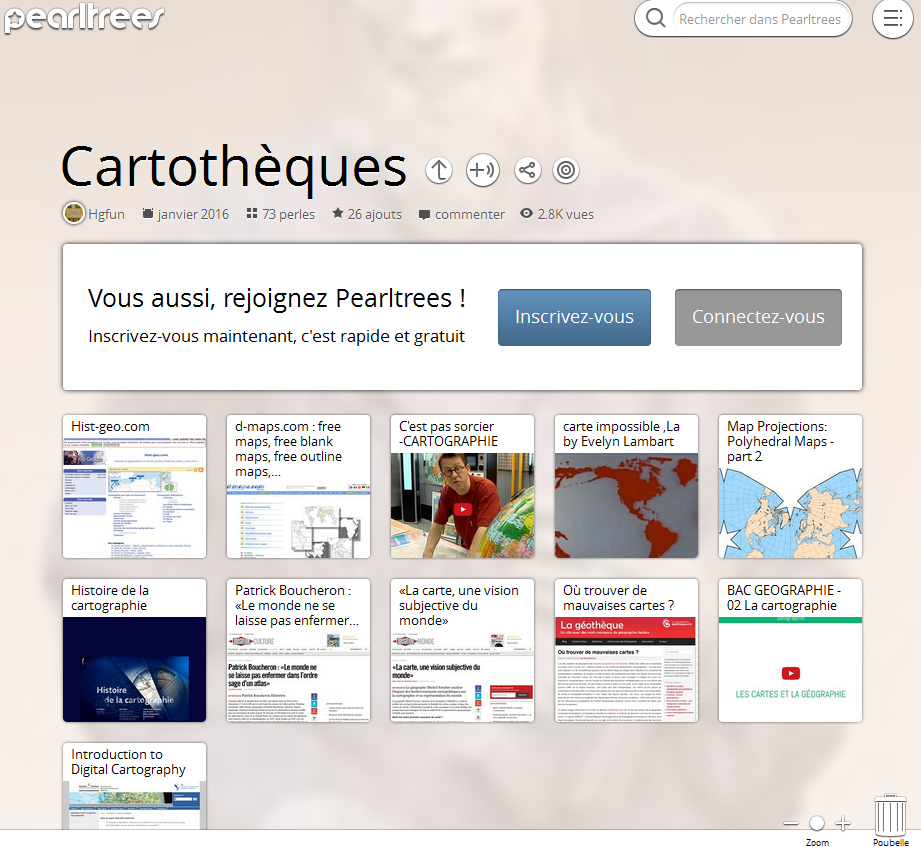Click the search magnifier icon
Screen dimensions: 921x847
(x=655, y=18)
